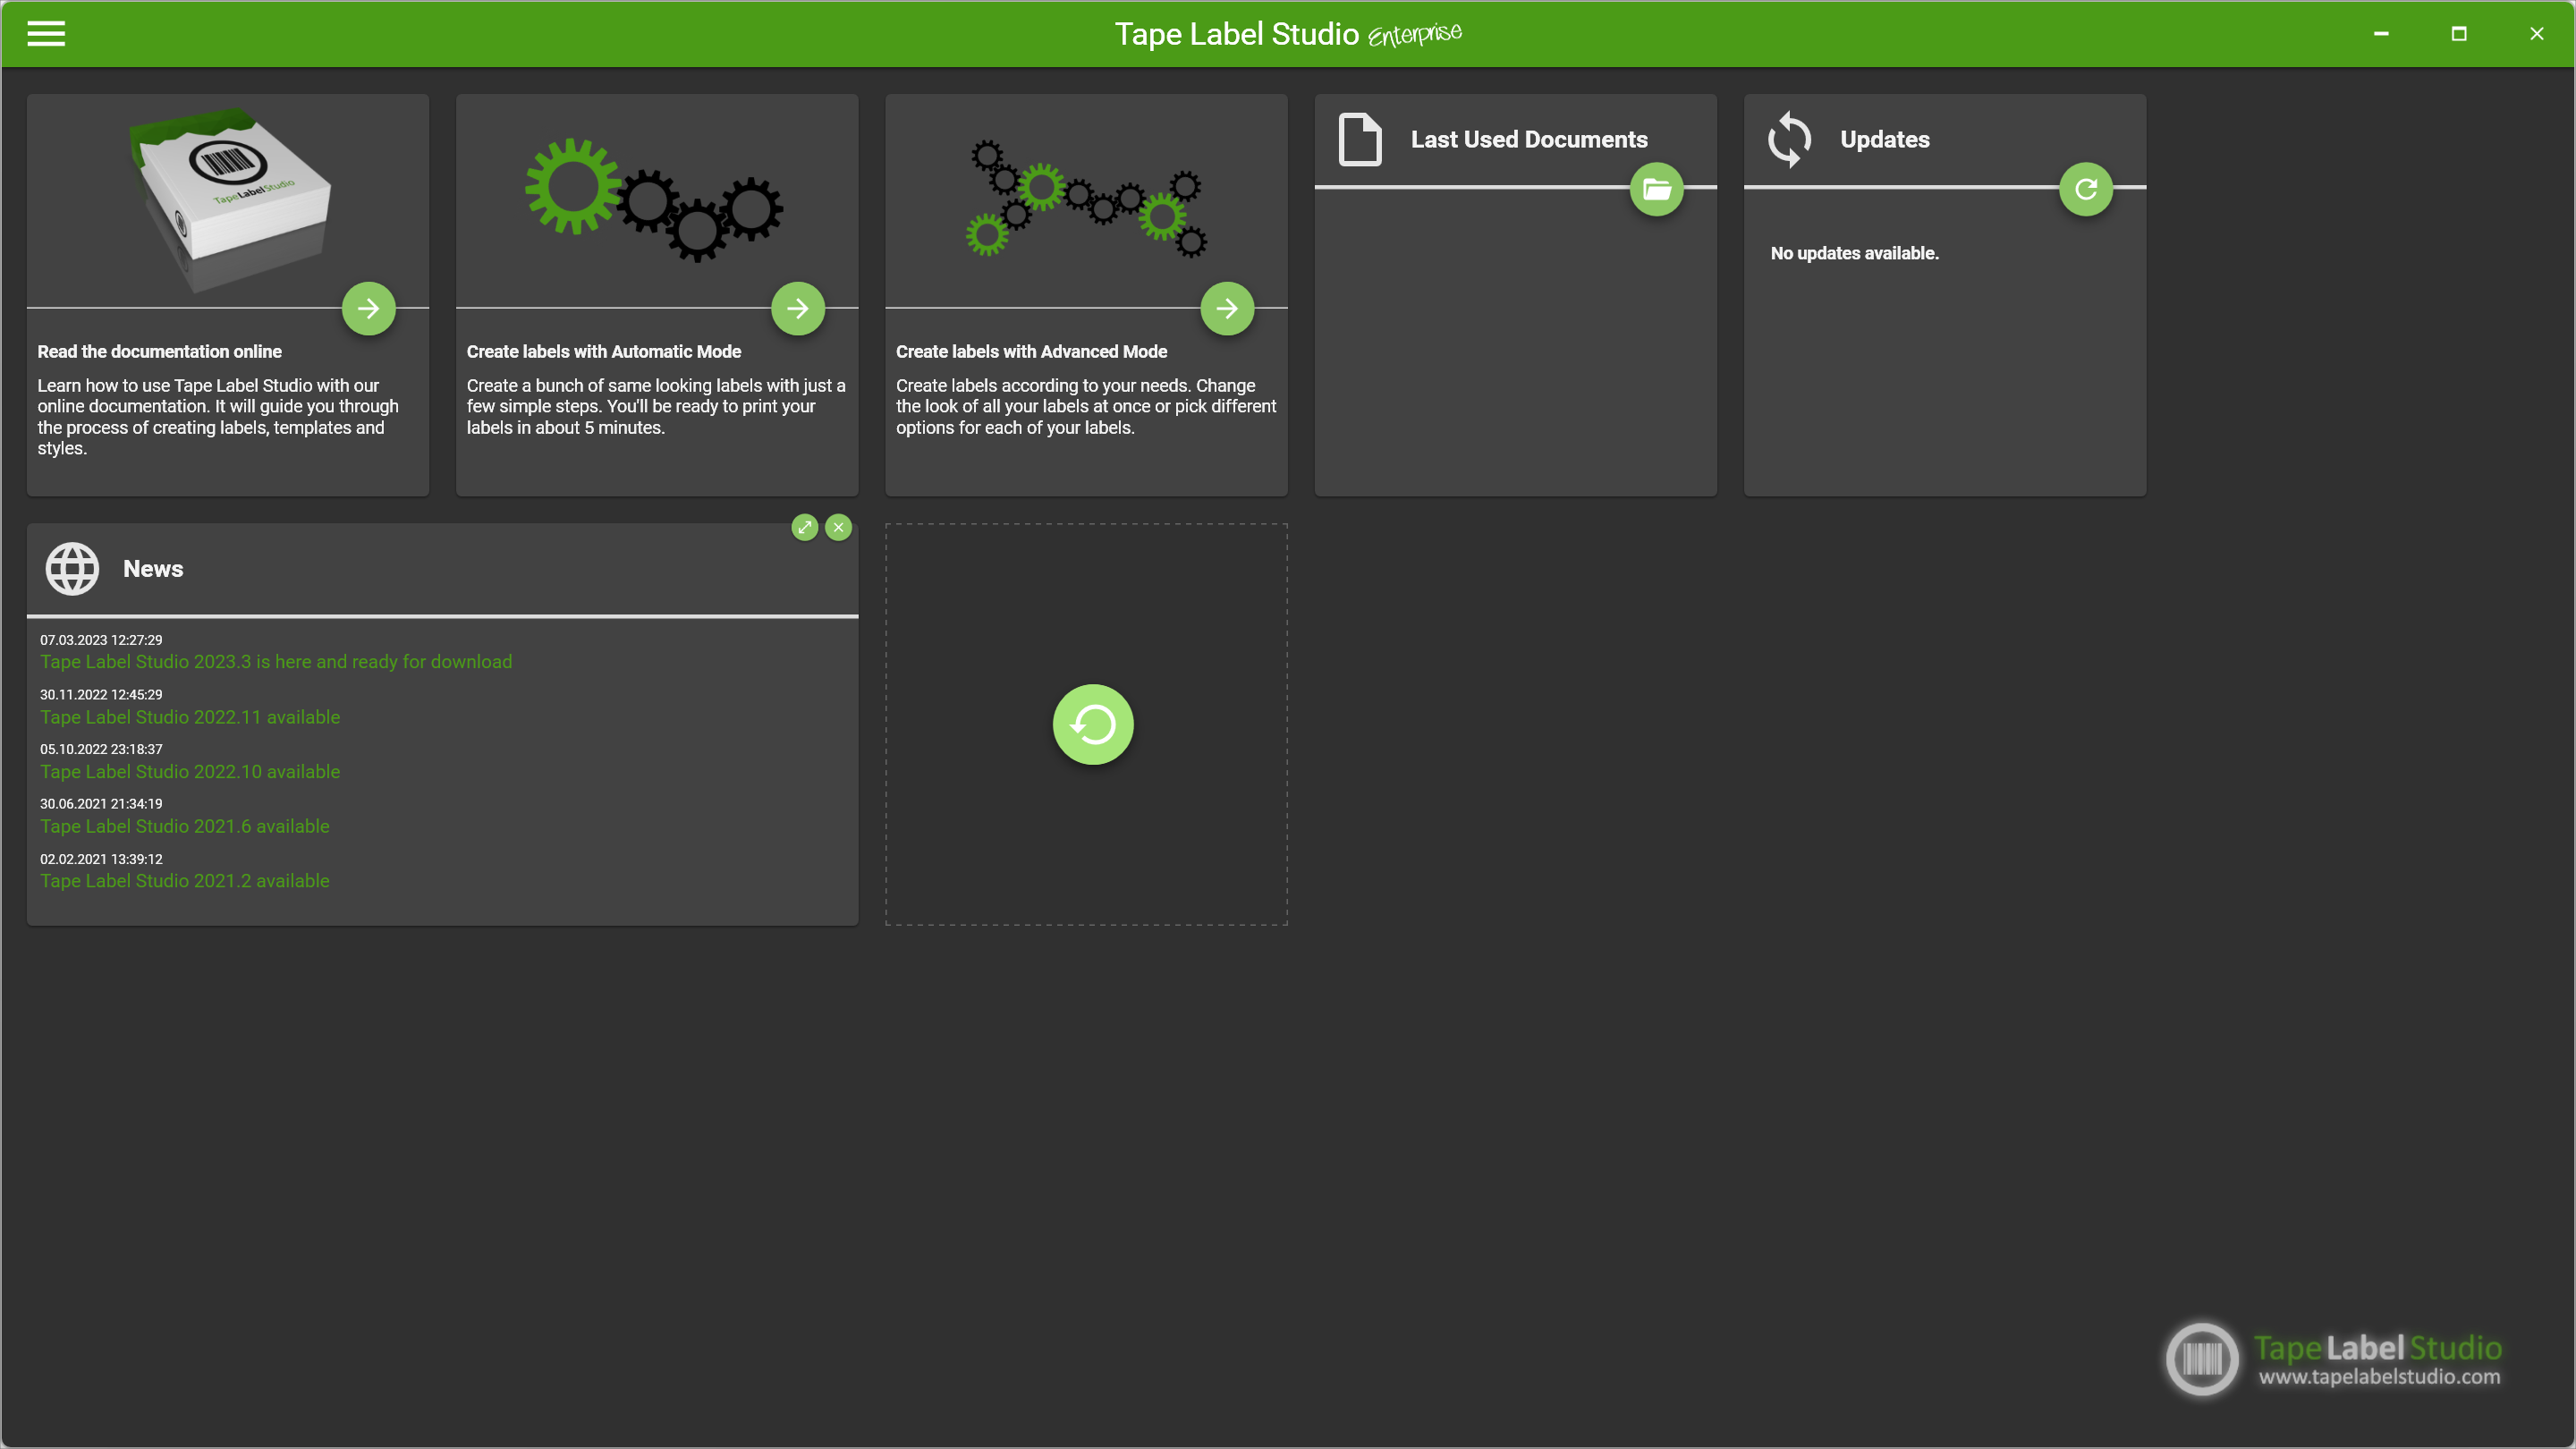Click the 02.02.2021 13:39:12 timestamp
The width and height of the screenshot is (2576, 1449).
101,859
